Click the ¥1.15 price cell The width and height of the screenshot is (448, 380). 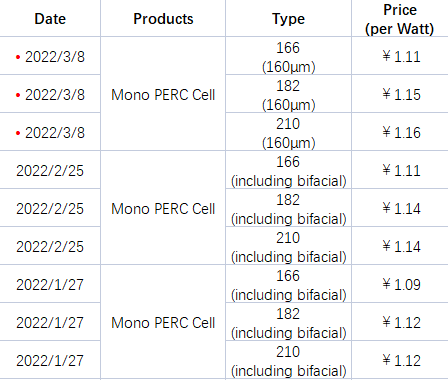point(400,94)
